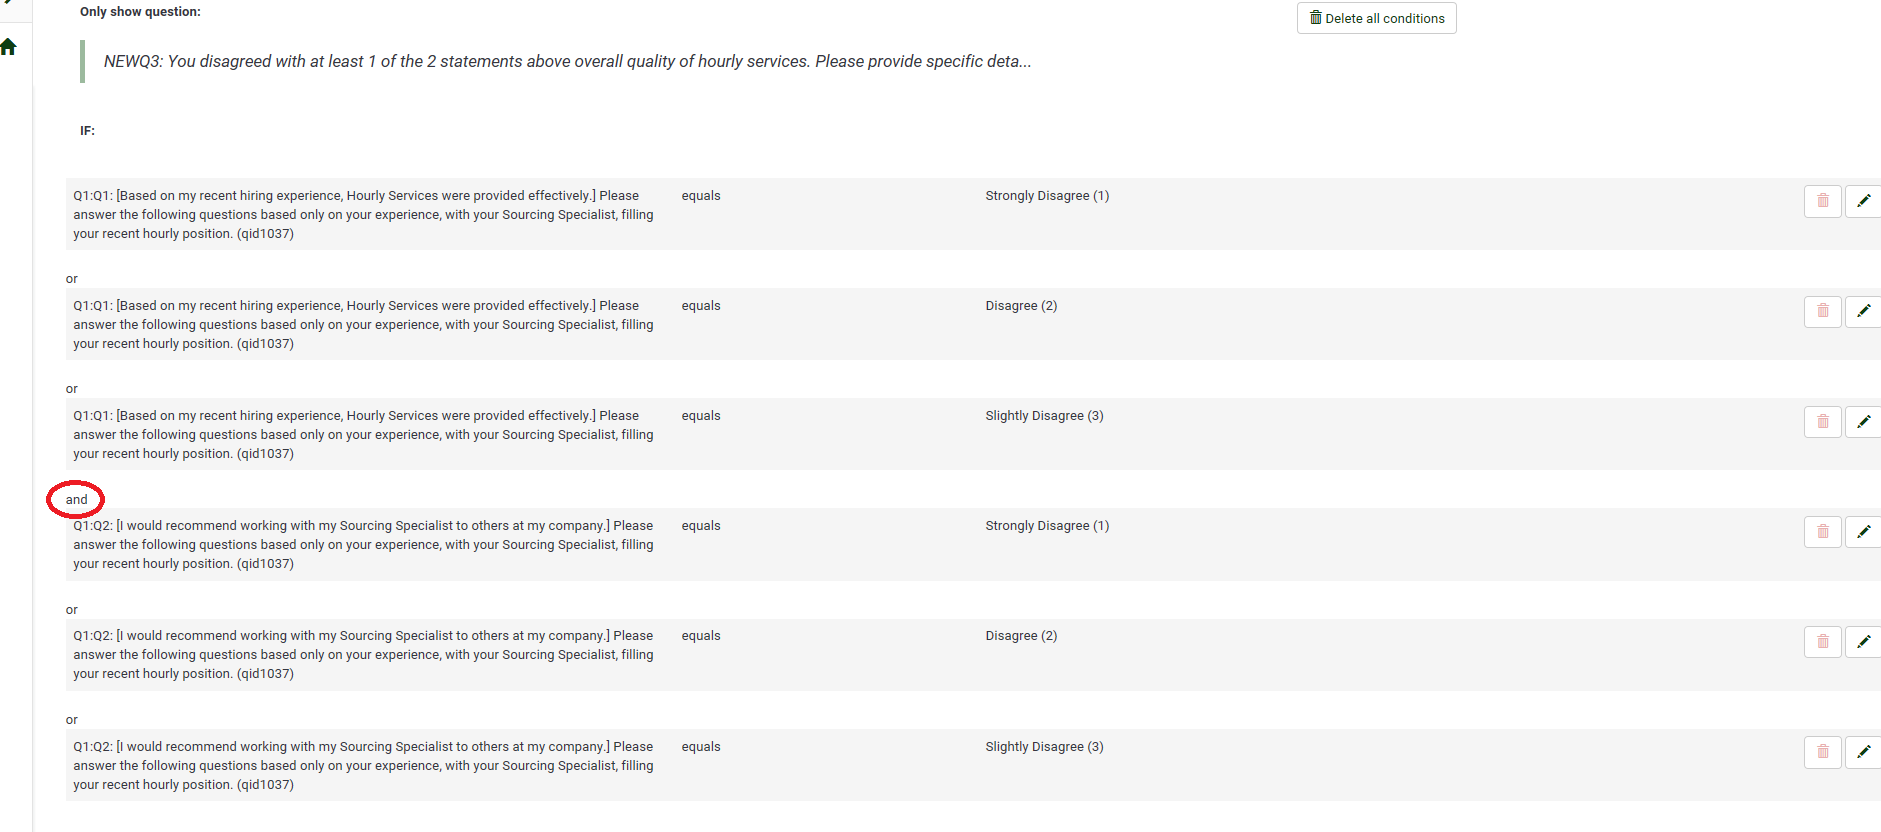The width and height of the screenshot is (1881, 832).
Task: Click the Delete all conditions button
Action: point(1377,18)
